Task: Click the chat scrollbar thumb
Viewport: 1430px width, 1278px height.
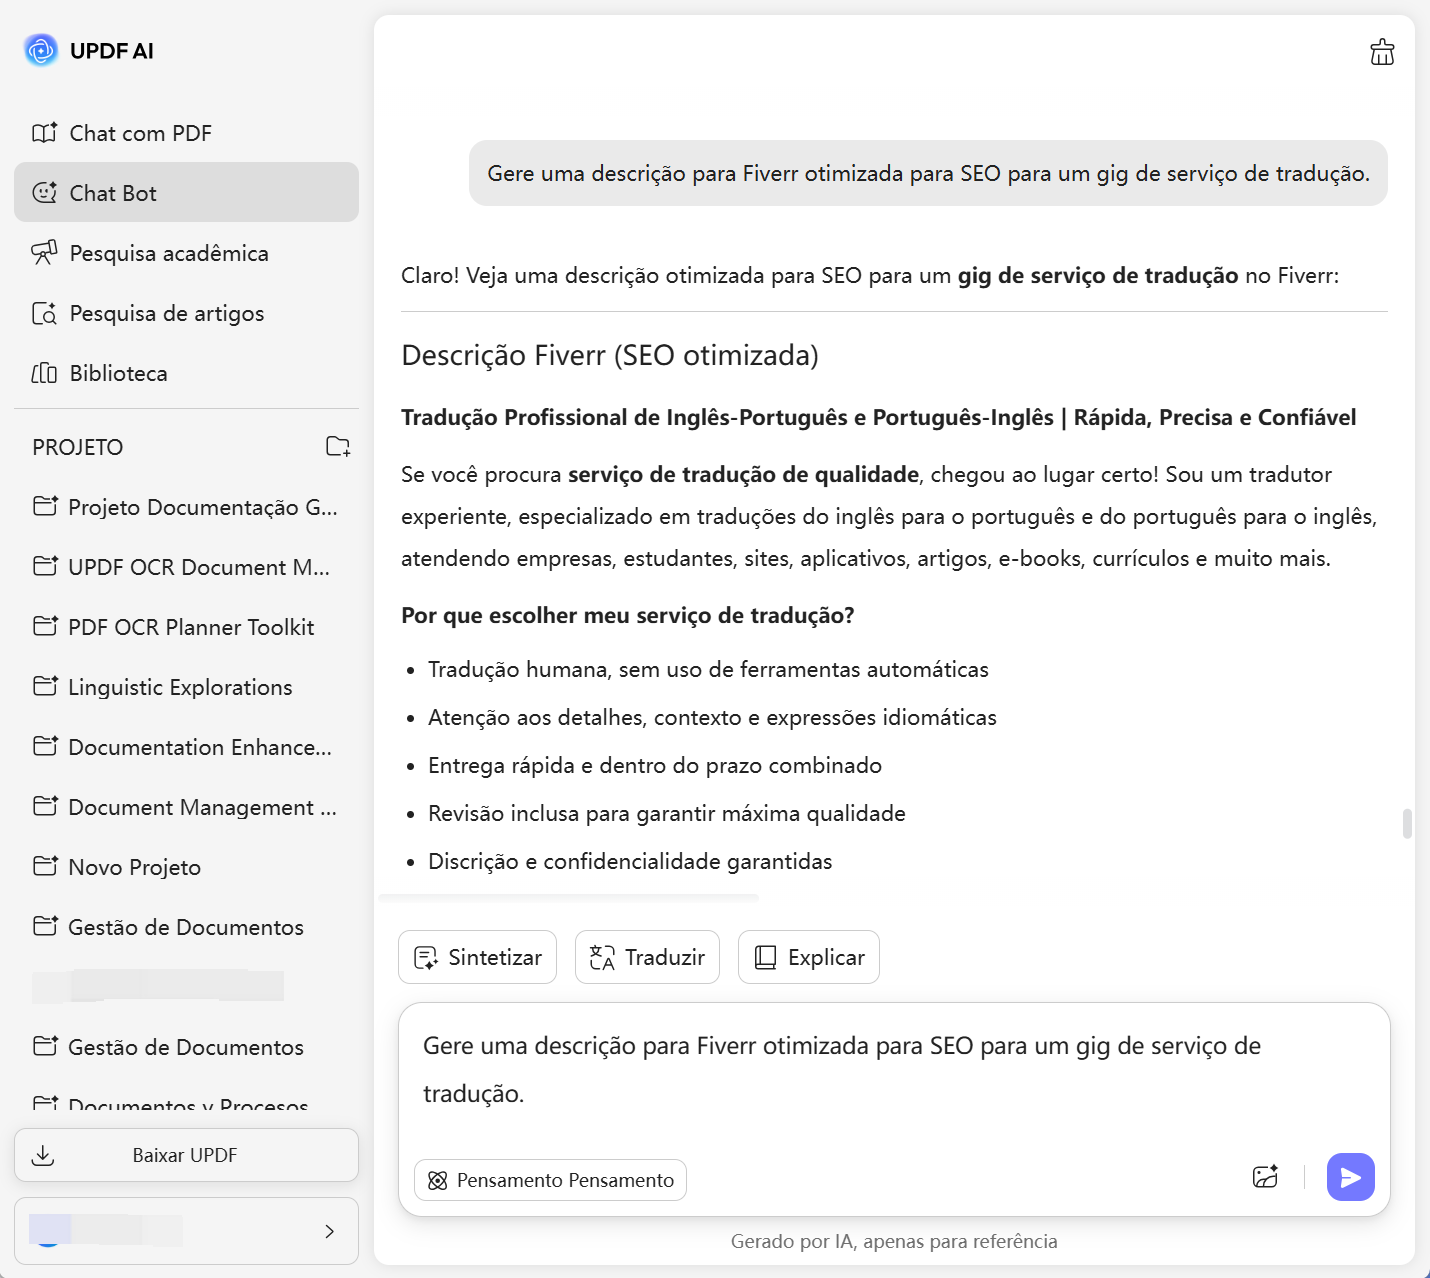Action: (x=1407, y=823)
